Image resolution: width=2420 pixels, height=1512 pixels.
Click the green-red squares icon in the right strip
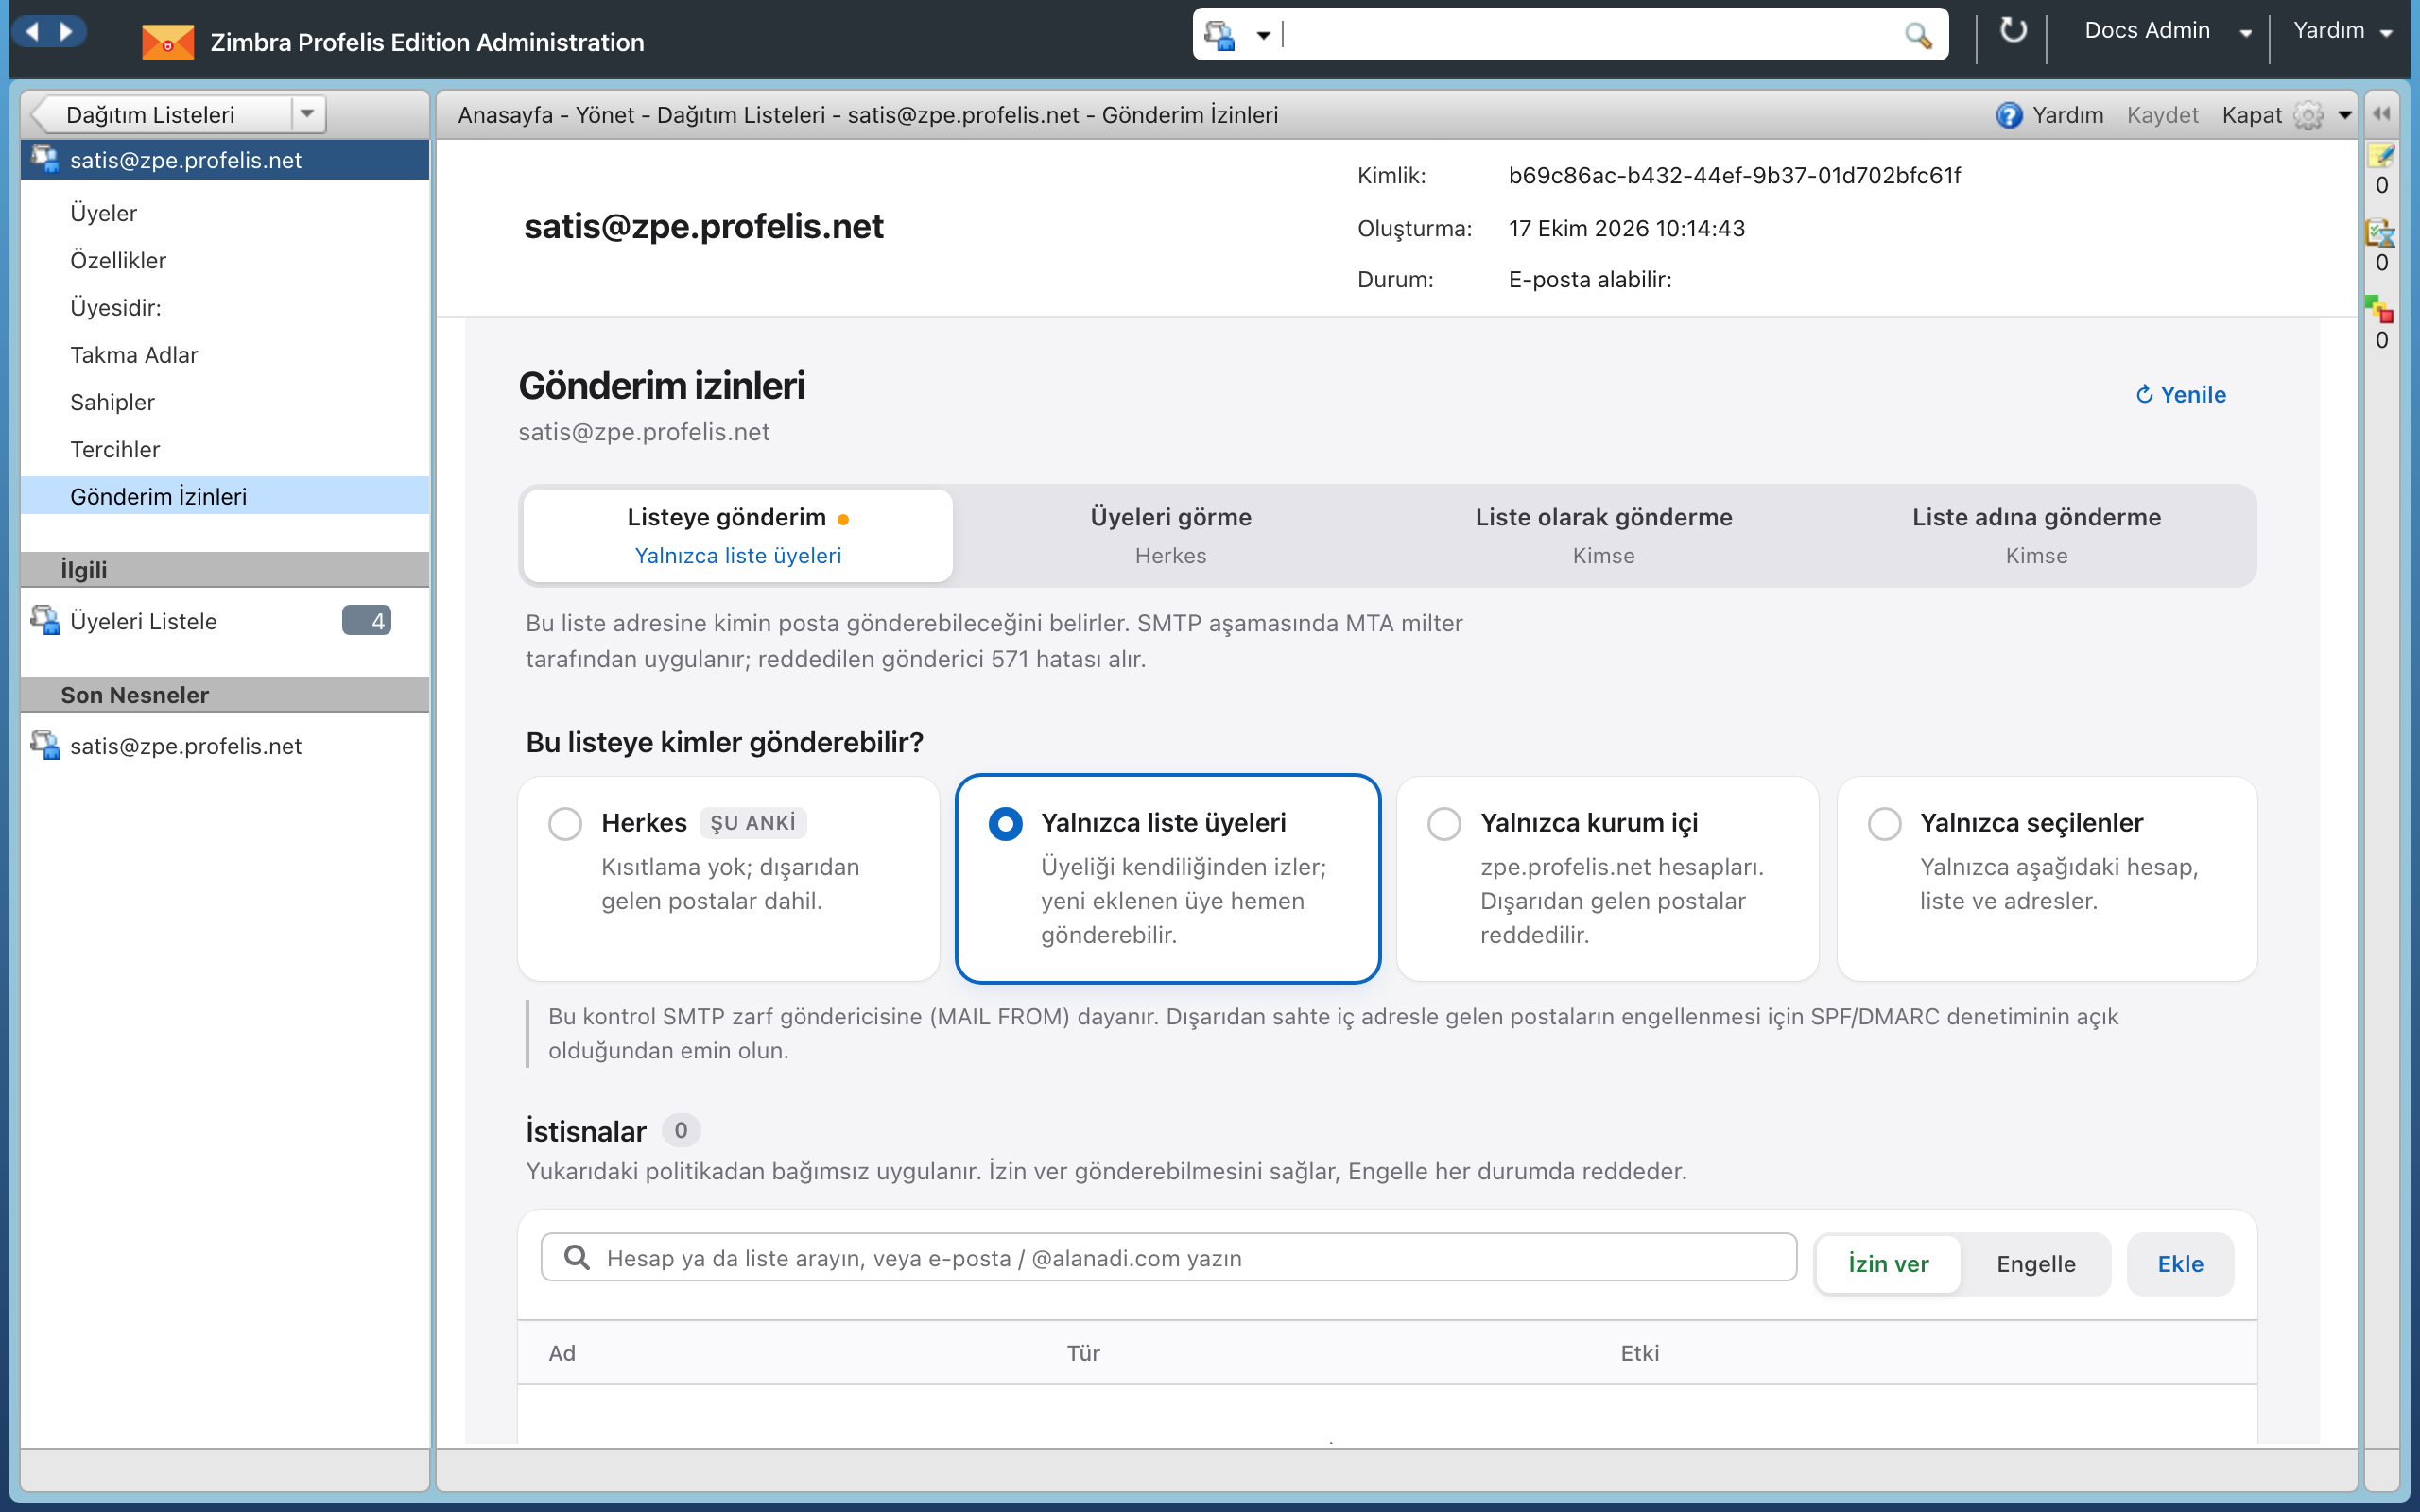[x=2381, y=310]
